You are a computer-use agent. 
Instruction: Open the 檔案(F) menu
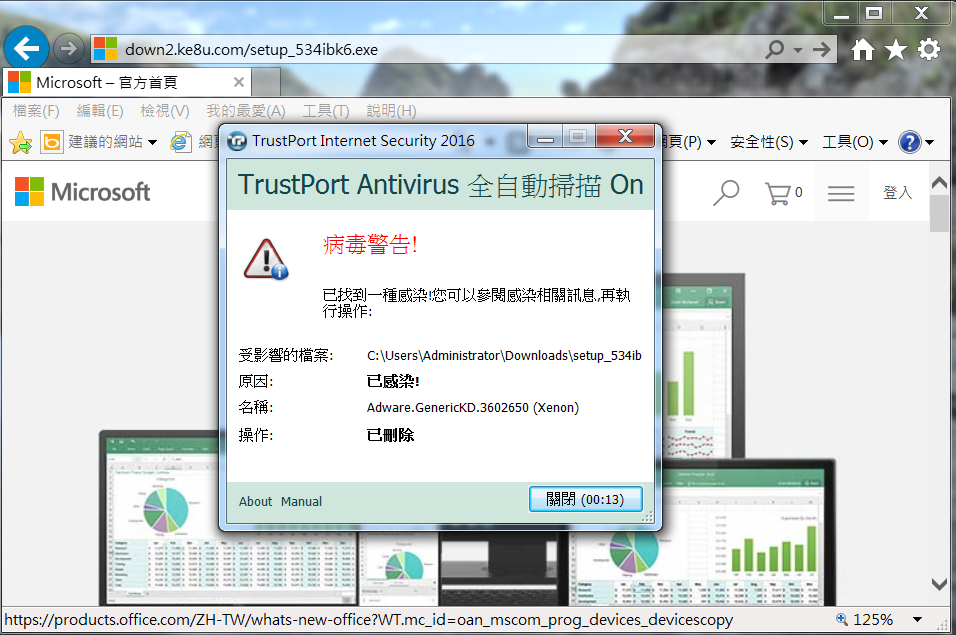pos(36,111)
